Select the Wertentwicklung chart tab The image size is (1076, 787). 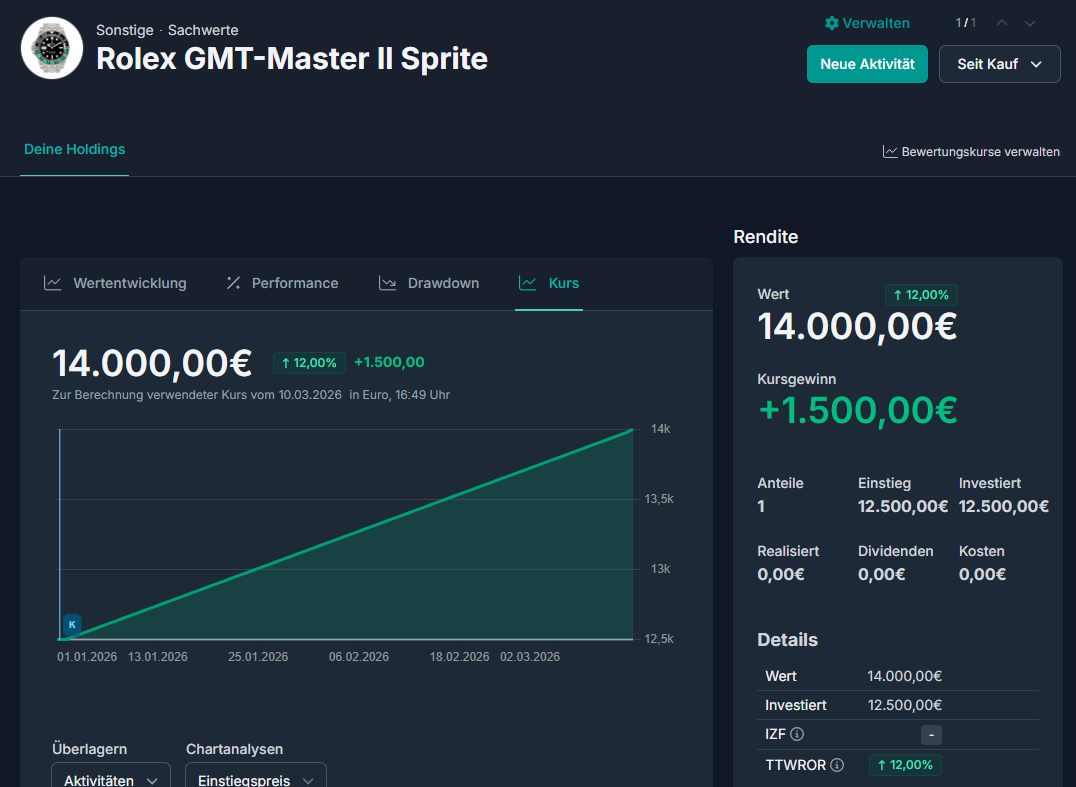click(x=115, y=283)
